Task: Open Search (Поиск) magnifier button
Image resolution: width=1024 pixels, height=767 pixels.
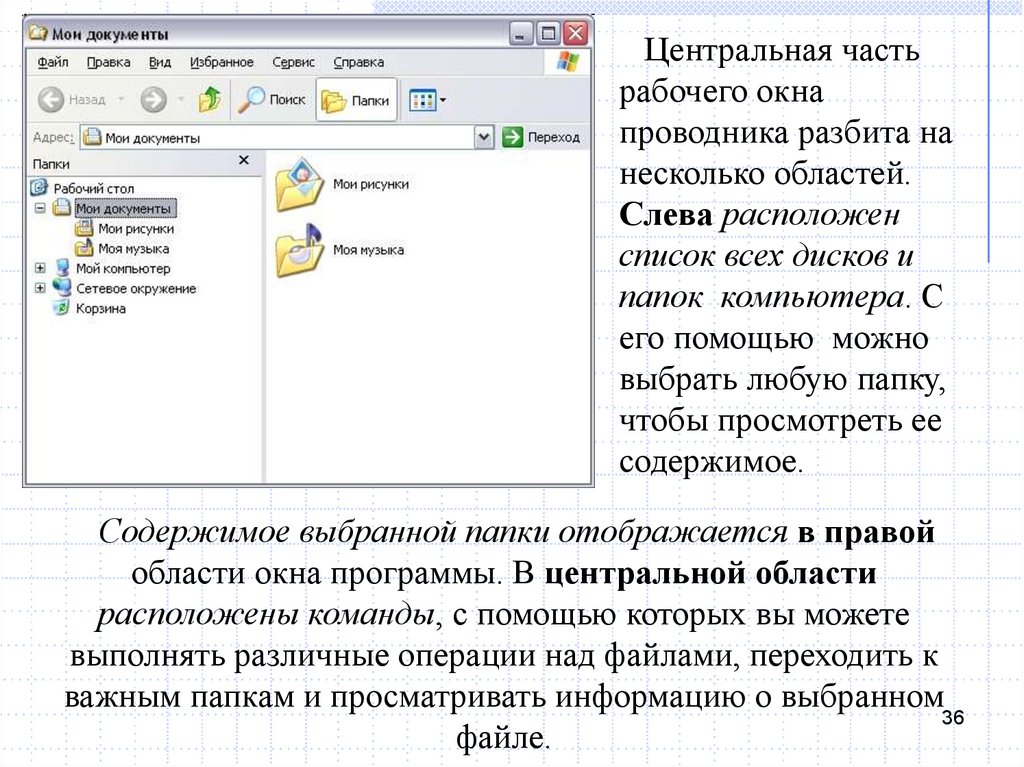Action: pos(271,99)
